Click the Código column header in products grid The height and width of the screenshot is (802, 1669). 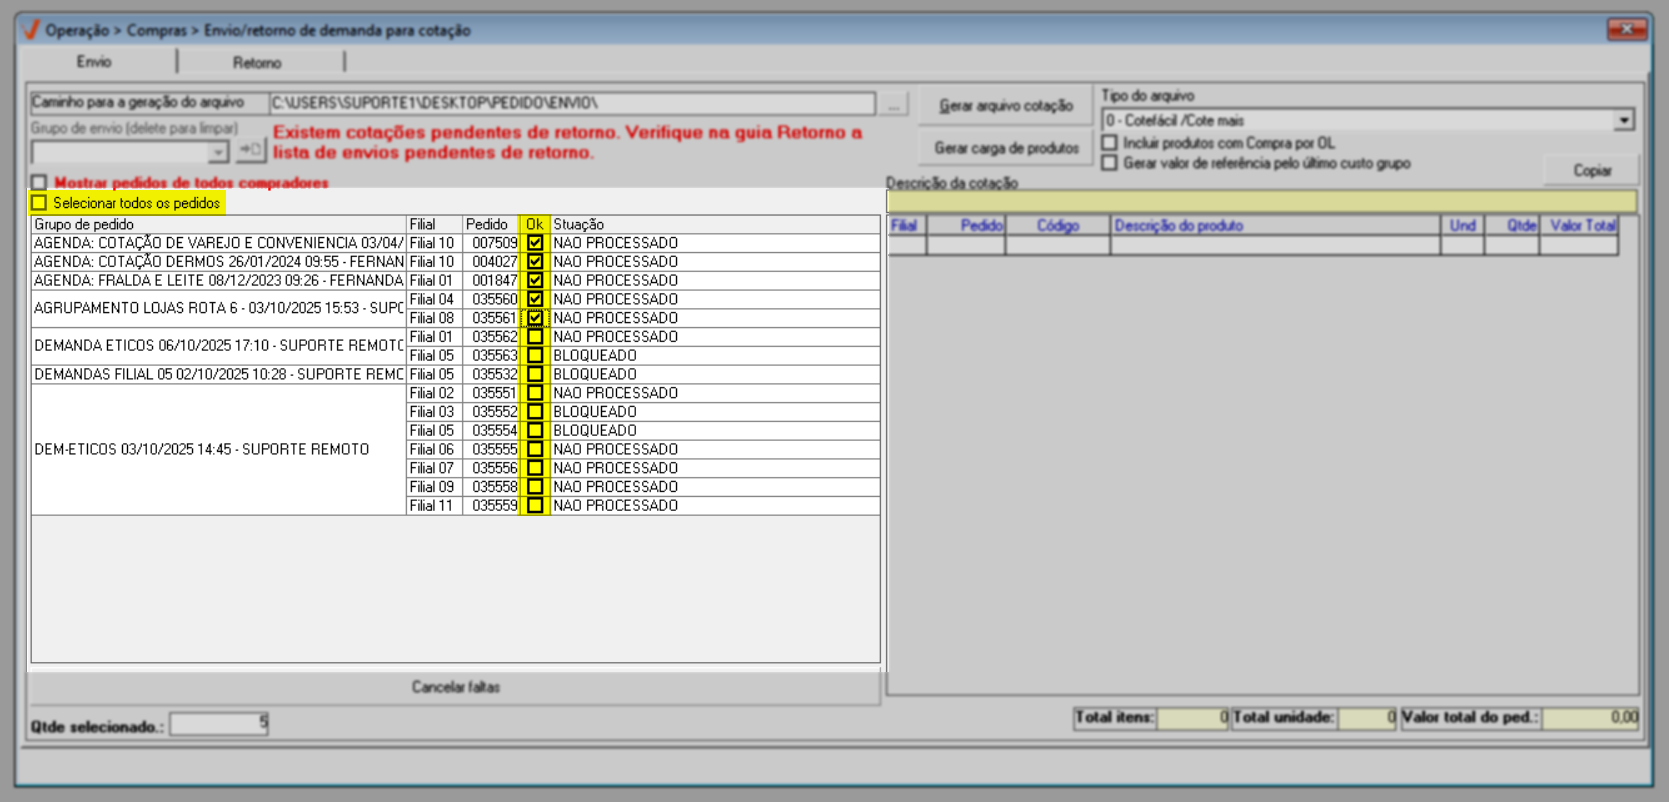(1057, 226)
